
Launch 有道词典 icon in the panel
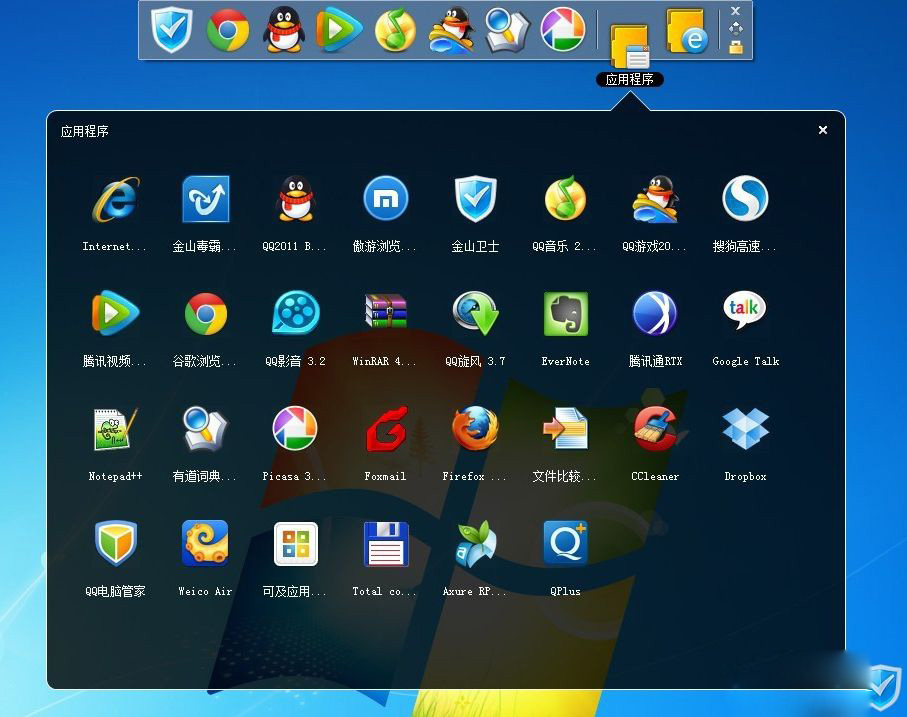[206, 428]
